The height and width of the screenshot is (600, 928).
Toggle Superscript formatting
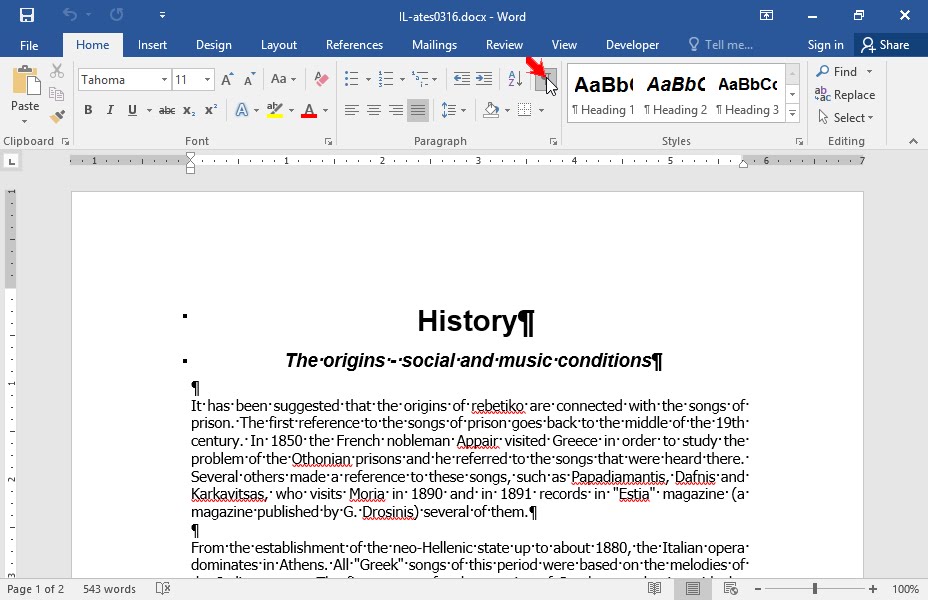pos(211,110)
